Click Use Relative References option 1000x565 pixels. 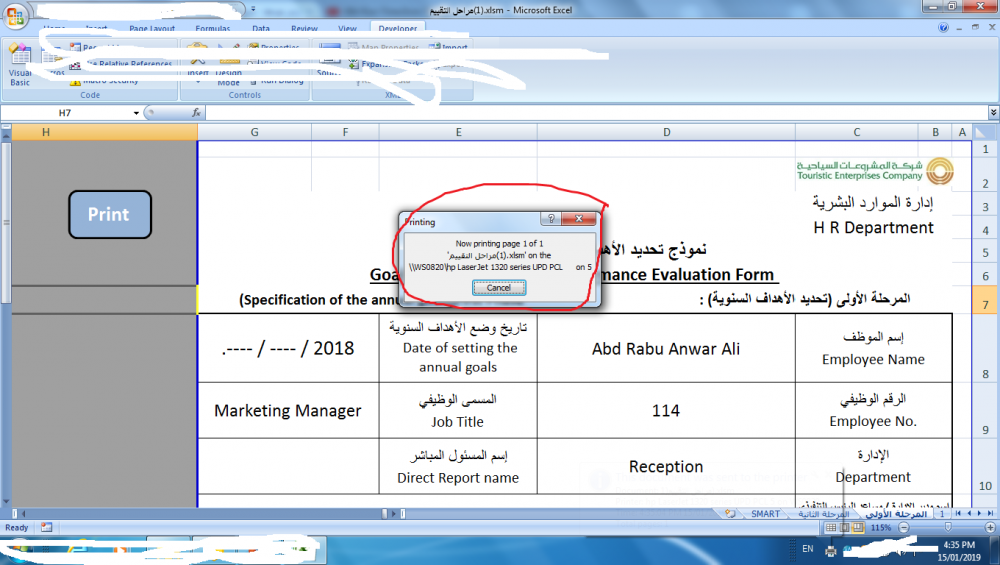(x=121, y=64)
